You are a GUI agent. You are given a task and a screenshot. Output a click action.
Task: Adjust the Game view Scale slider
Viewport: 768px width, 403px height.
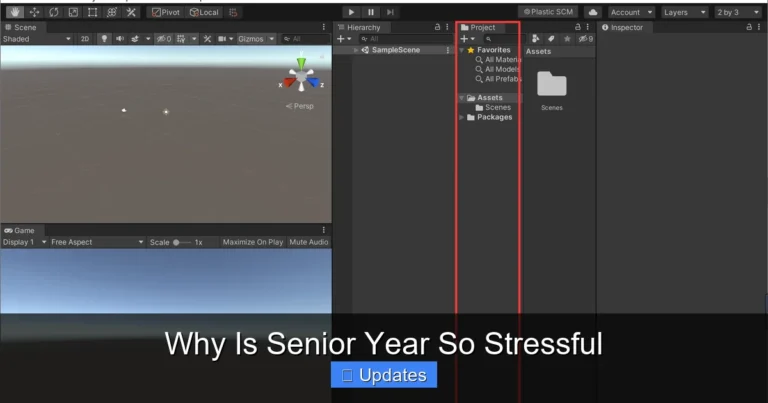pyautogui.click(x=180, y=242)
